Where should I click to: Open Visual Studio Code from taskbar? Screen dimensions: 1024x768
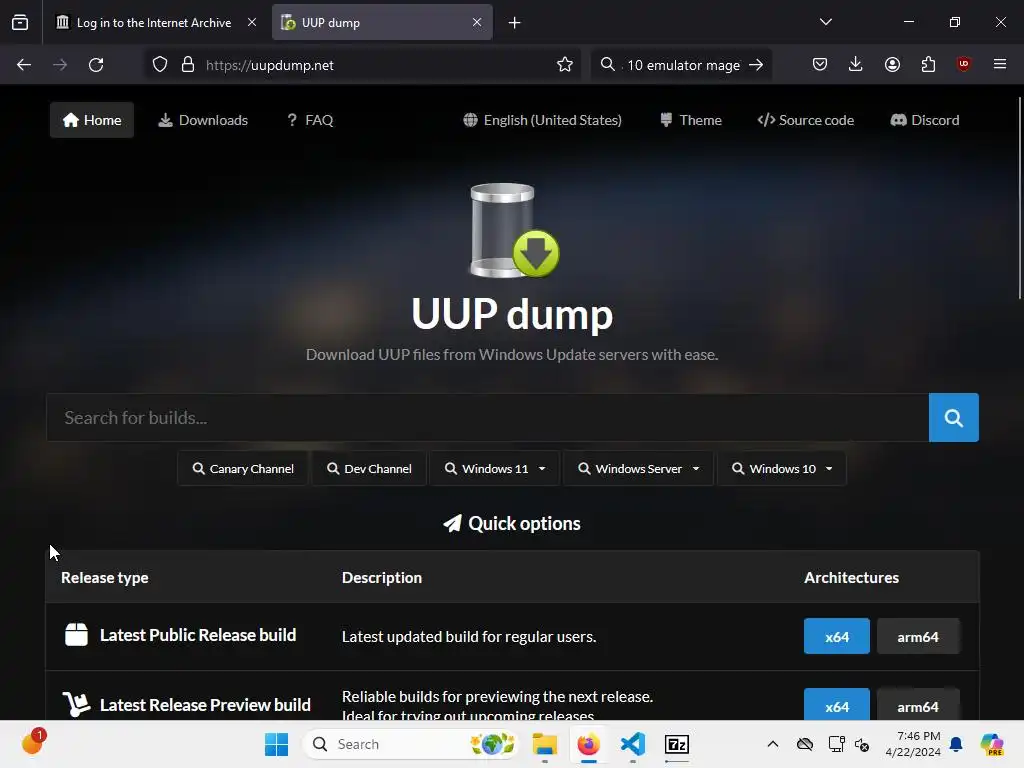point(632,744)
